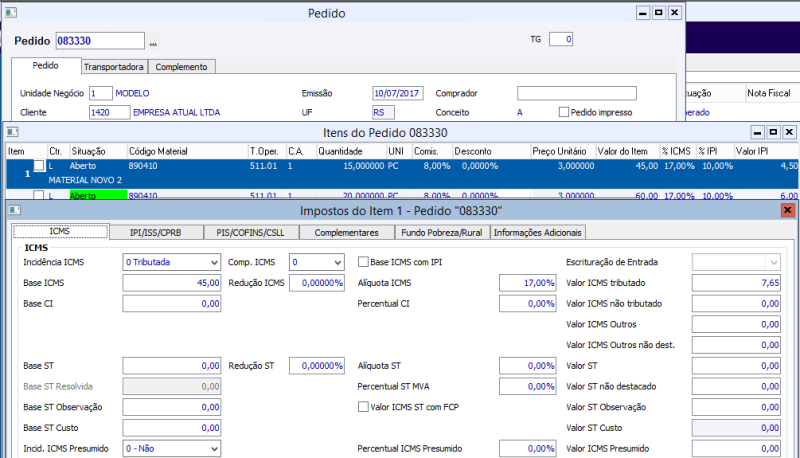Click the Percentual ST MVA field
This screenshot has height=458, width=800.
[528, 387]
